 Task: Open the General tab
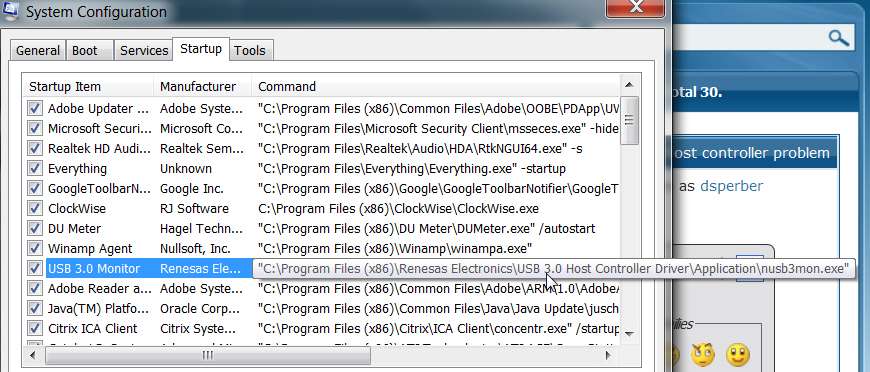(x=38, y=50)
